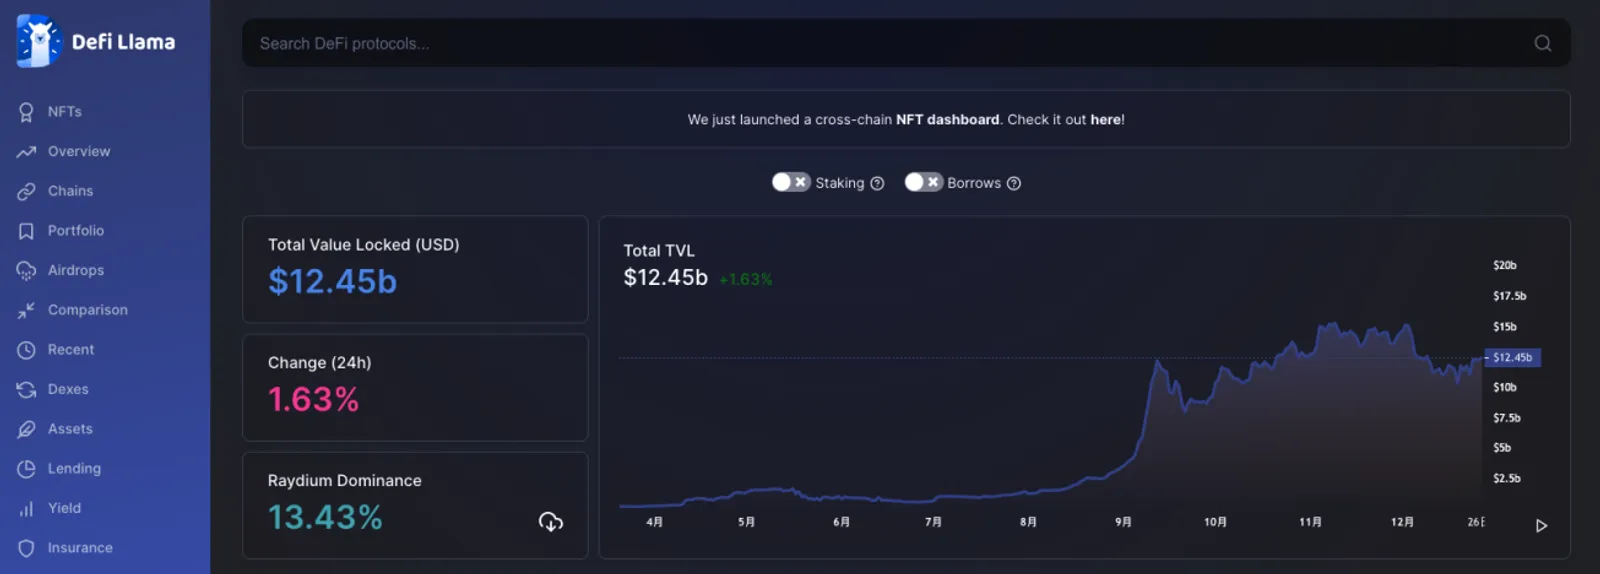
Task: Click the Lending pie-chart icon
Action: pyautogui.click(x=26, y=469)
